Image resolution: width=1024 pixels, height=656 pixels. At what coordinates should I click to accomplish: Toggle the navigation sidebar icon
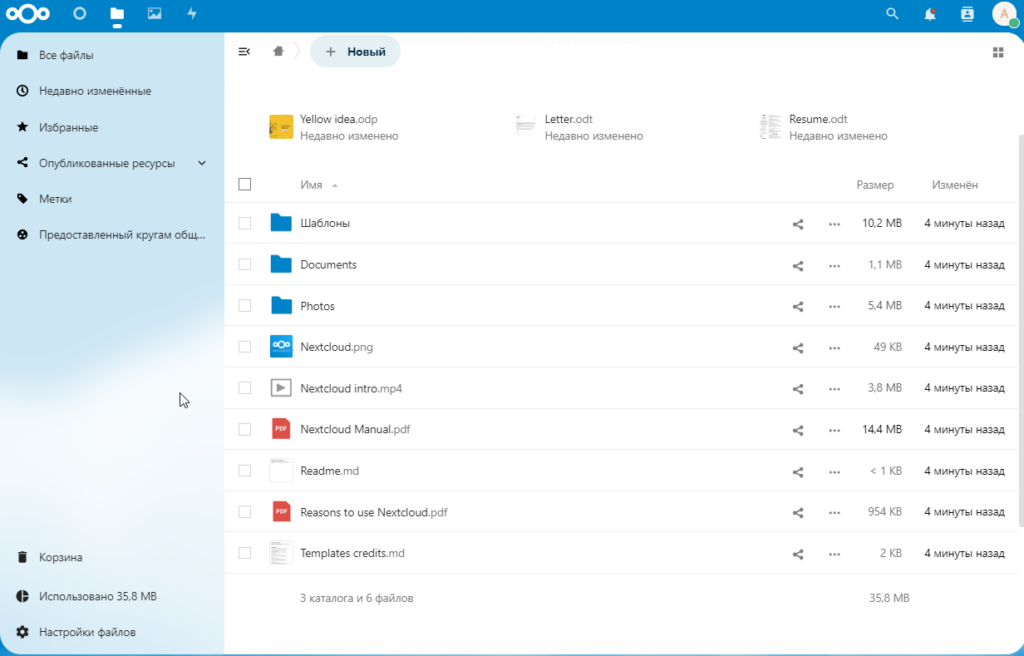[244, 52]
